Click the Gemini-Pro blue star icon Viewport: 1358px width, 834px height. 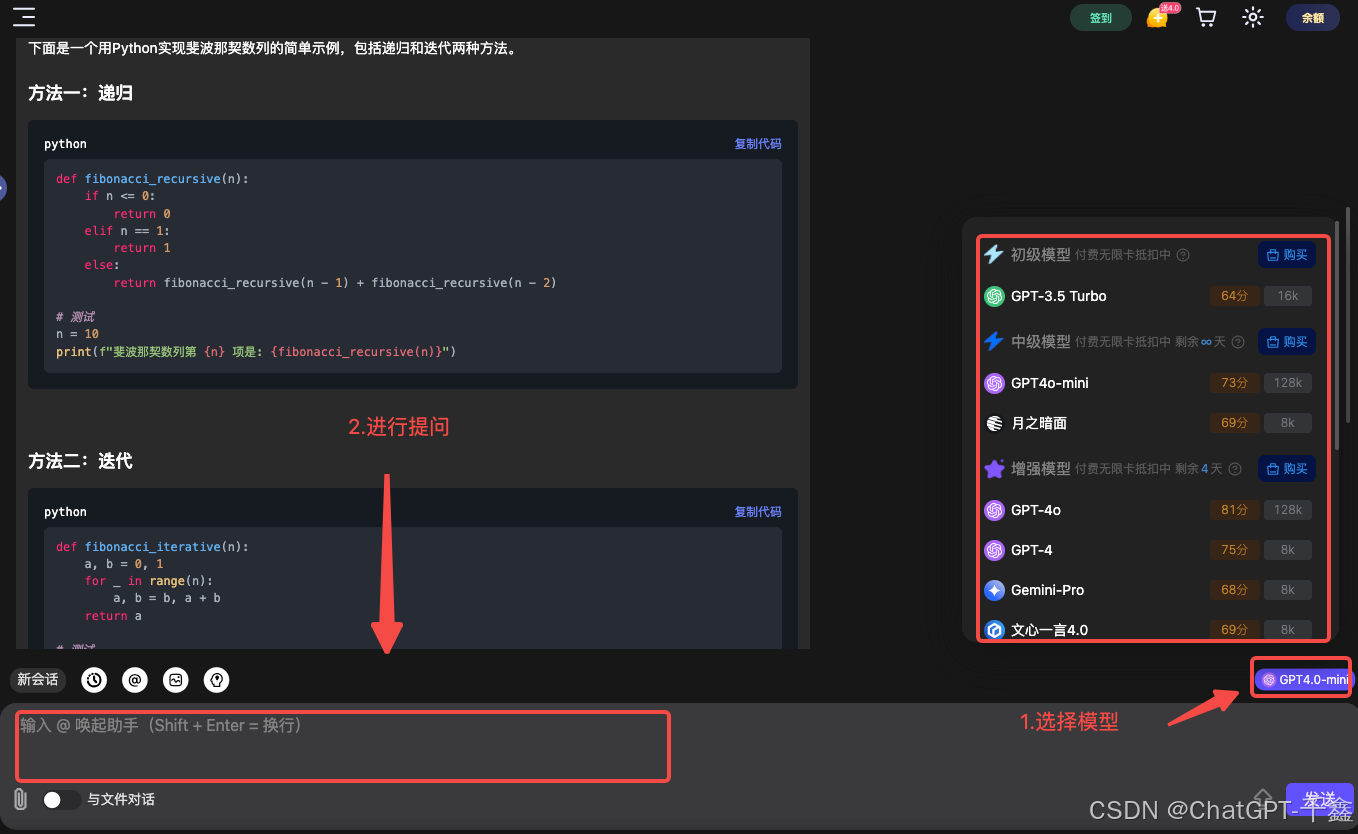pos(994,590)
